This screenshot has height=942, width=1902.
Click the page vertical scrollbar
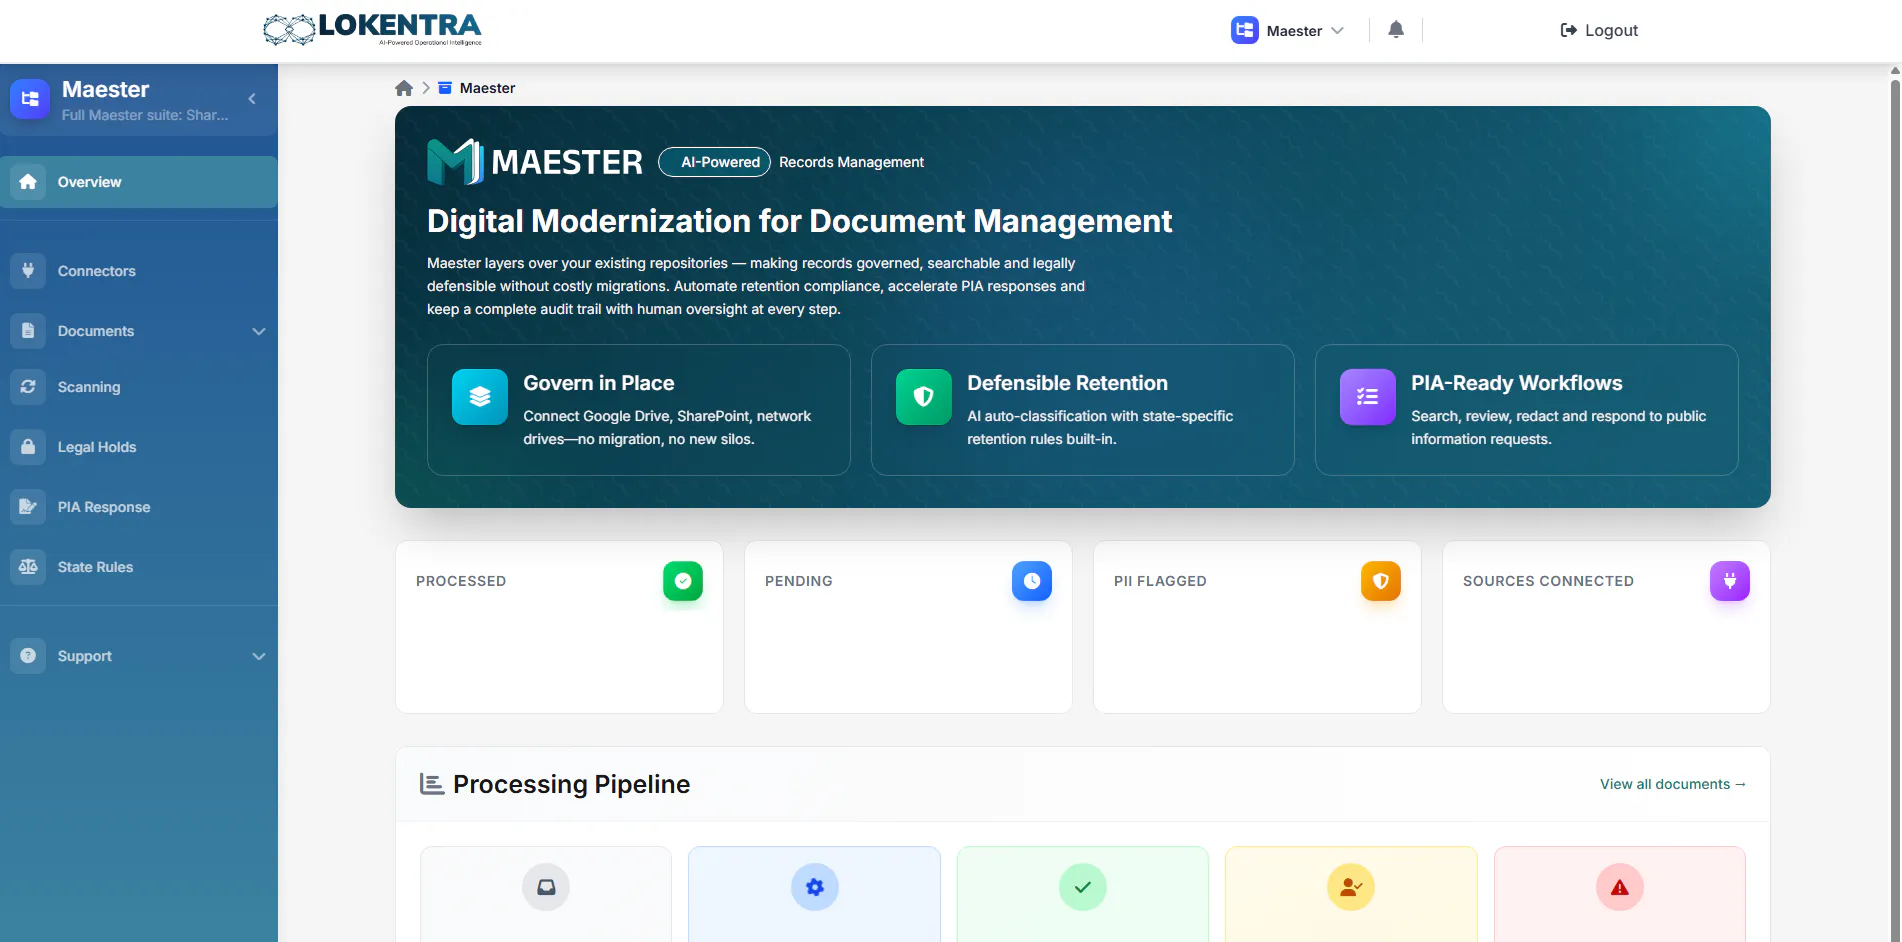1895,504
